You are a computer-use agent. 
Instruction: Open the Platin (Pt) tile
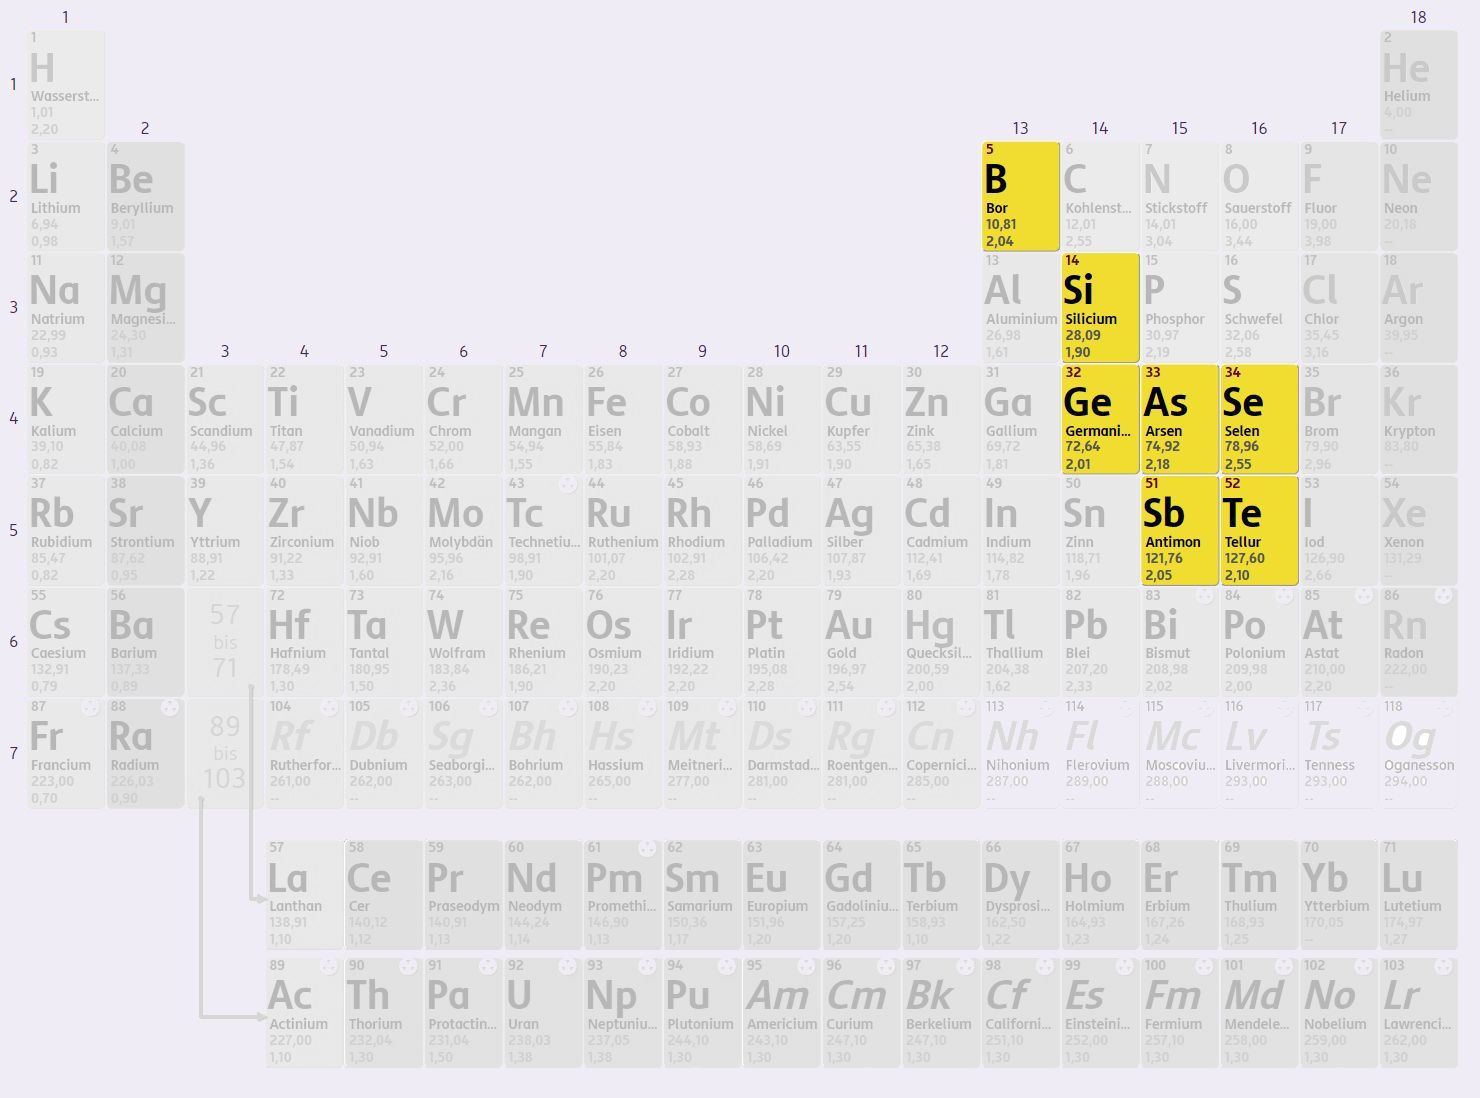point(782,642)
